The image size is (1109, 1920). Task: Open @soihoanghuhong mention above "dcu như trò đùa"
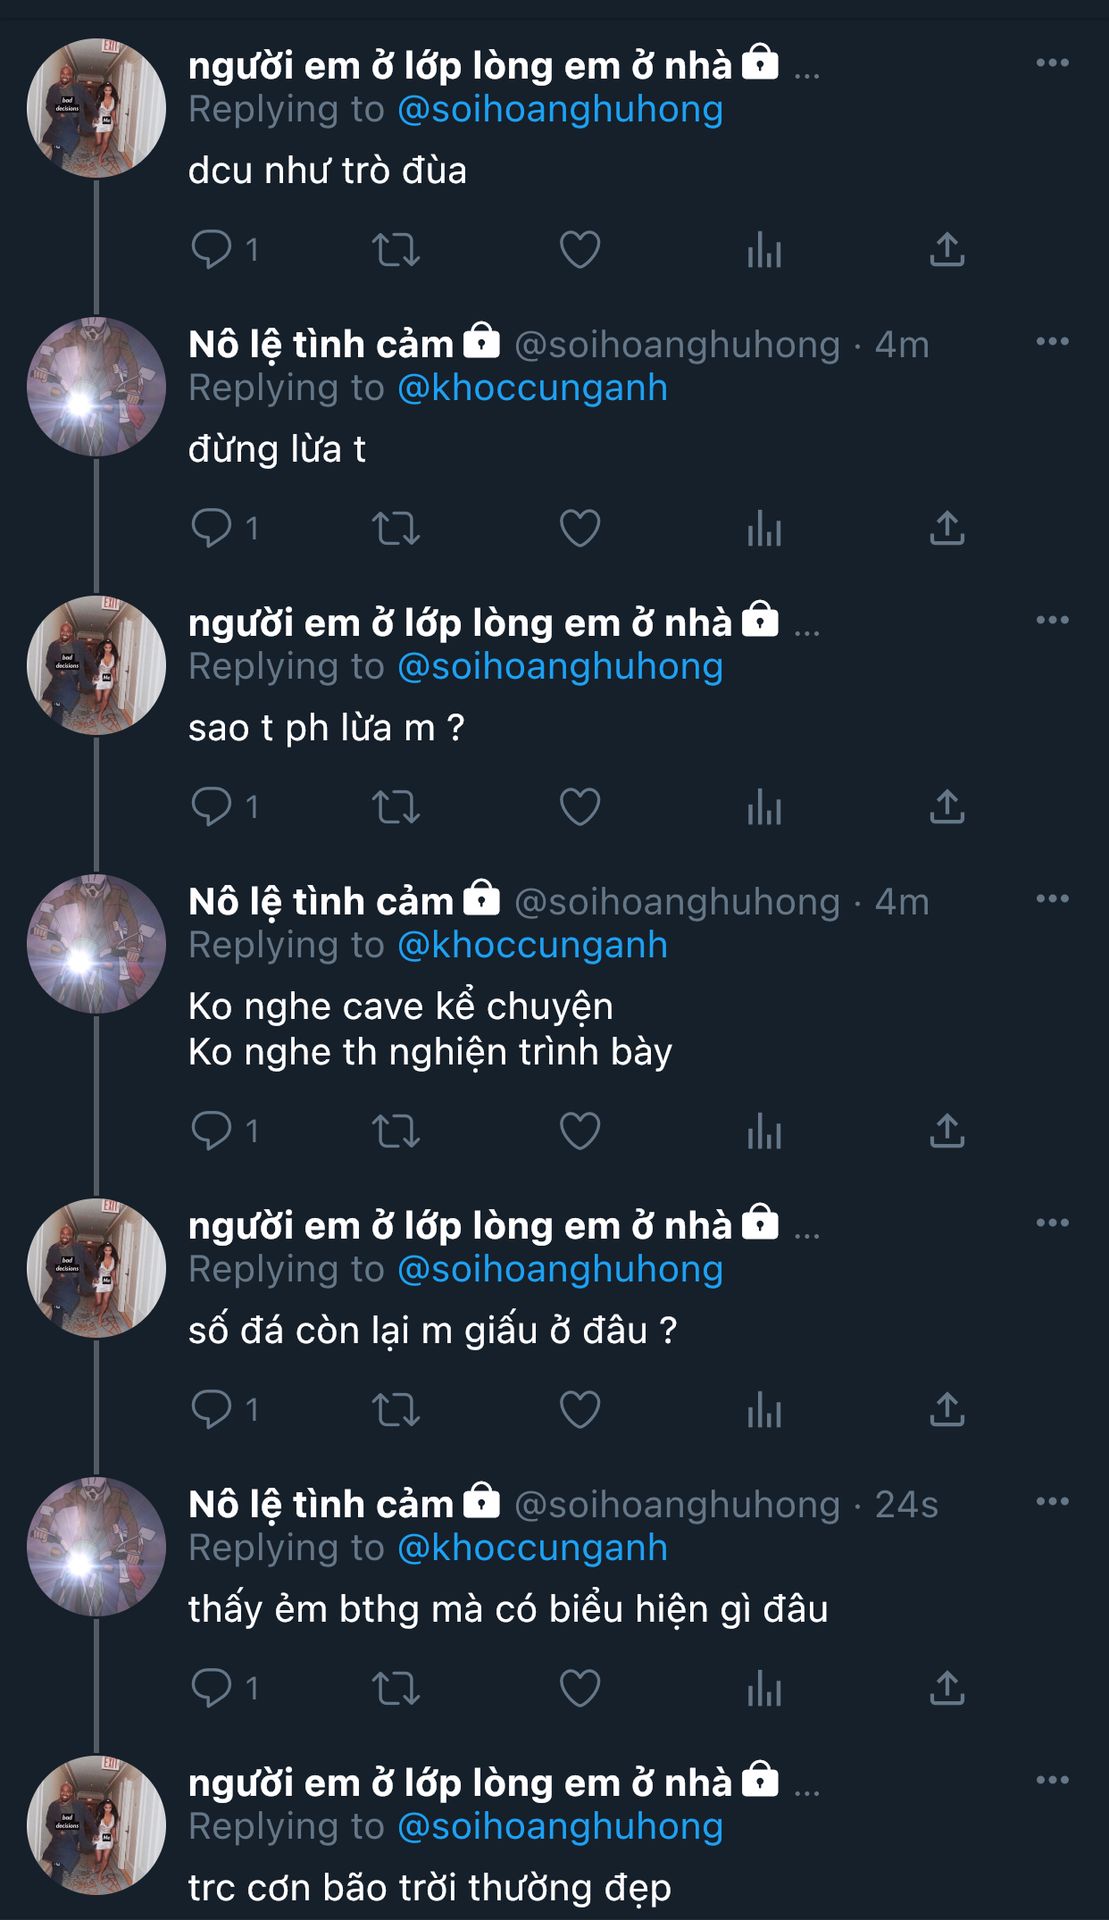560,109
